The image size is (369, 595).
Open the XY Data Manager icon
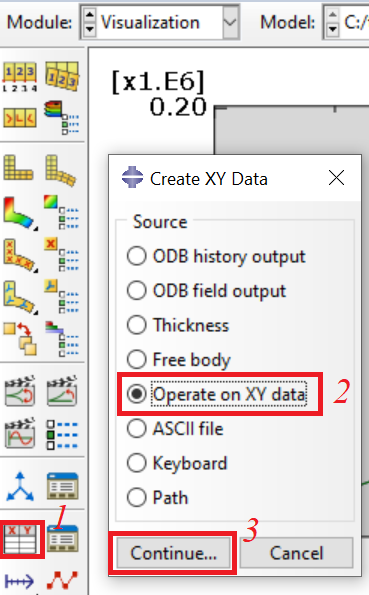[62, 538]
